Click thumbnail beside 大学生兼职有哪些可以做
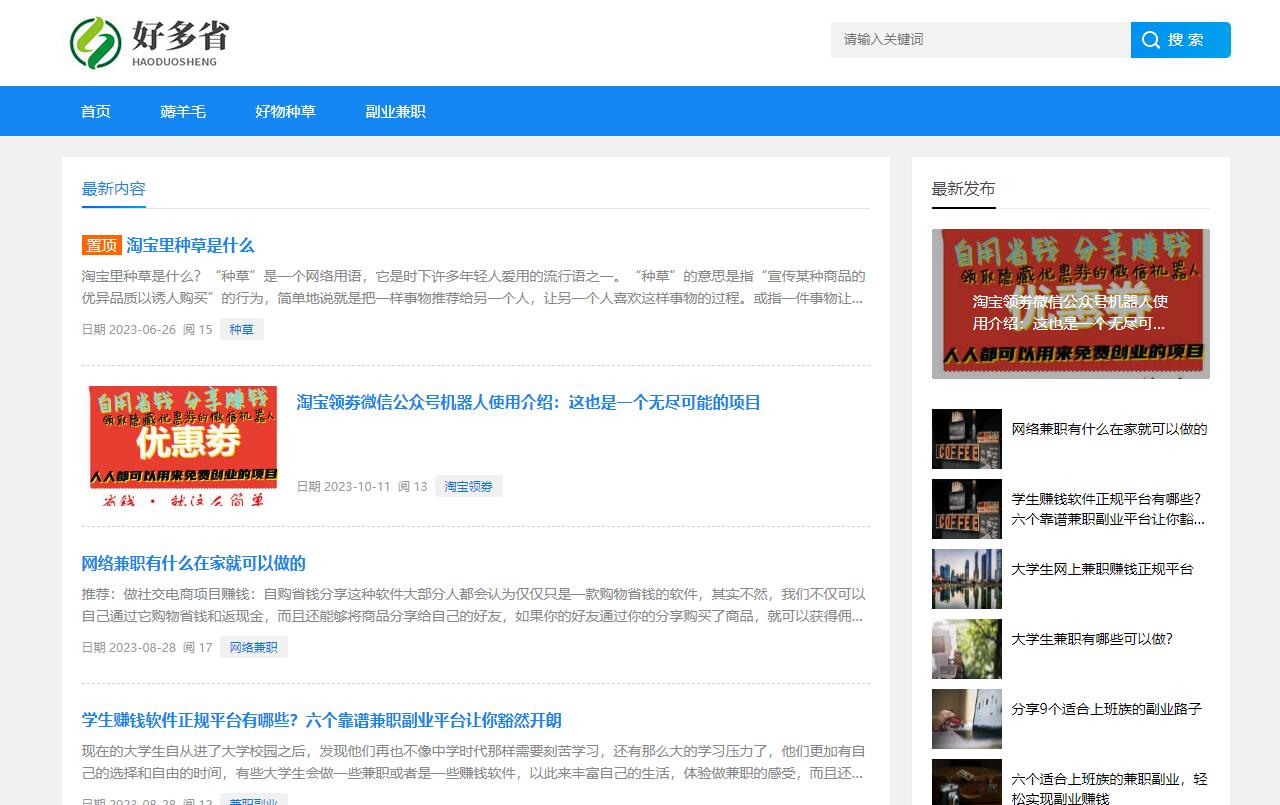 click(x=966, y=649)
